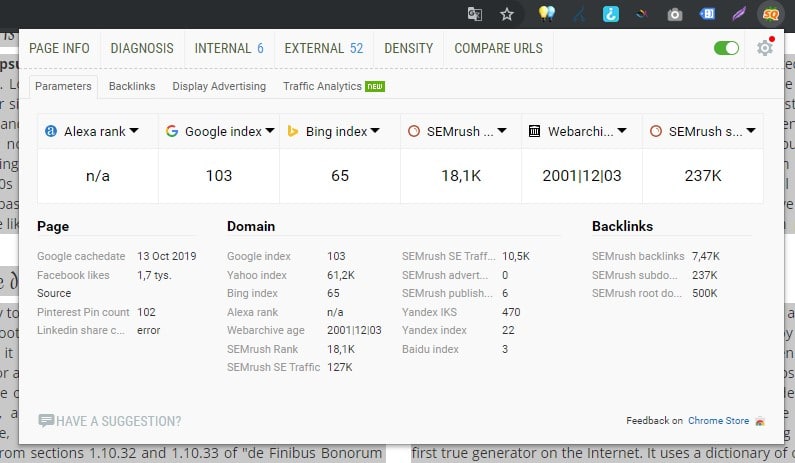This screenshot has width=795, height=463.
Task: Click the Google logo icon by Google index
Action: pos(172,131)
